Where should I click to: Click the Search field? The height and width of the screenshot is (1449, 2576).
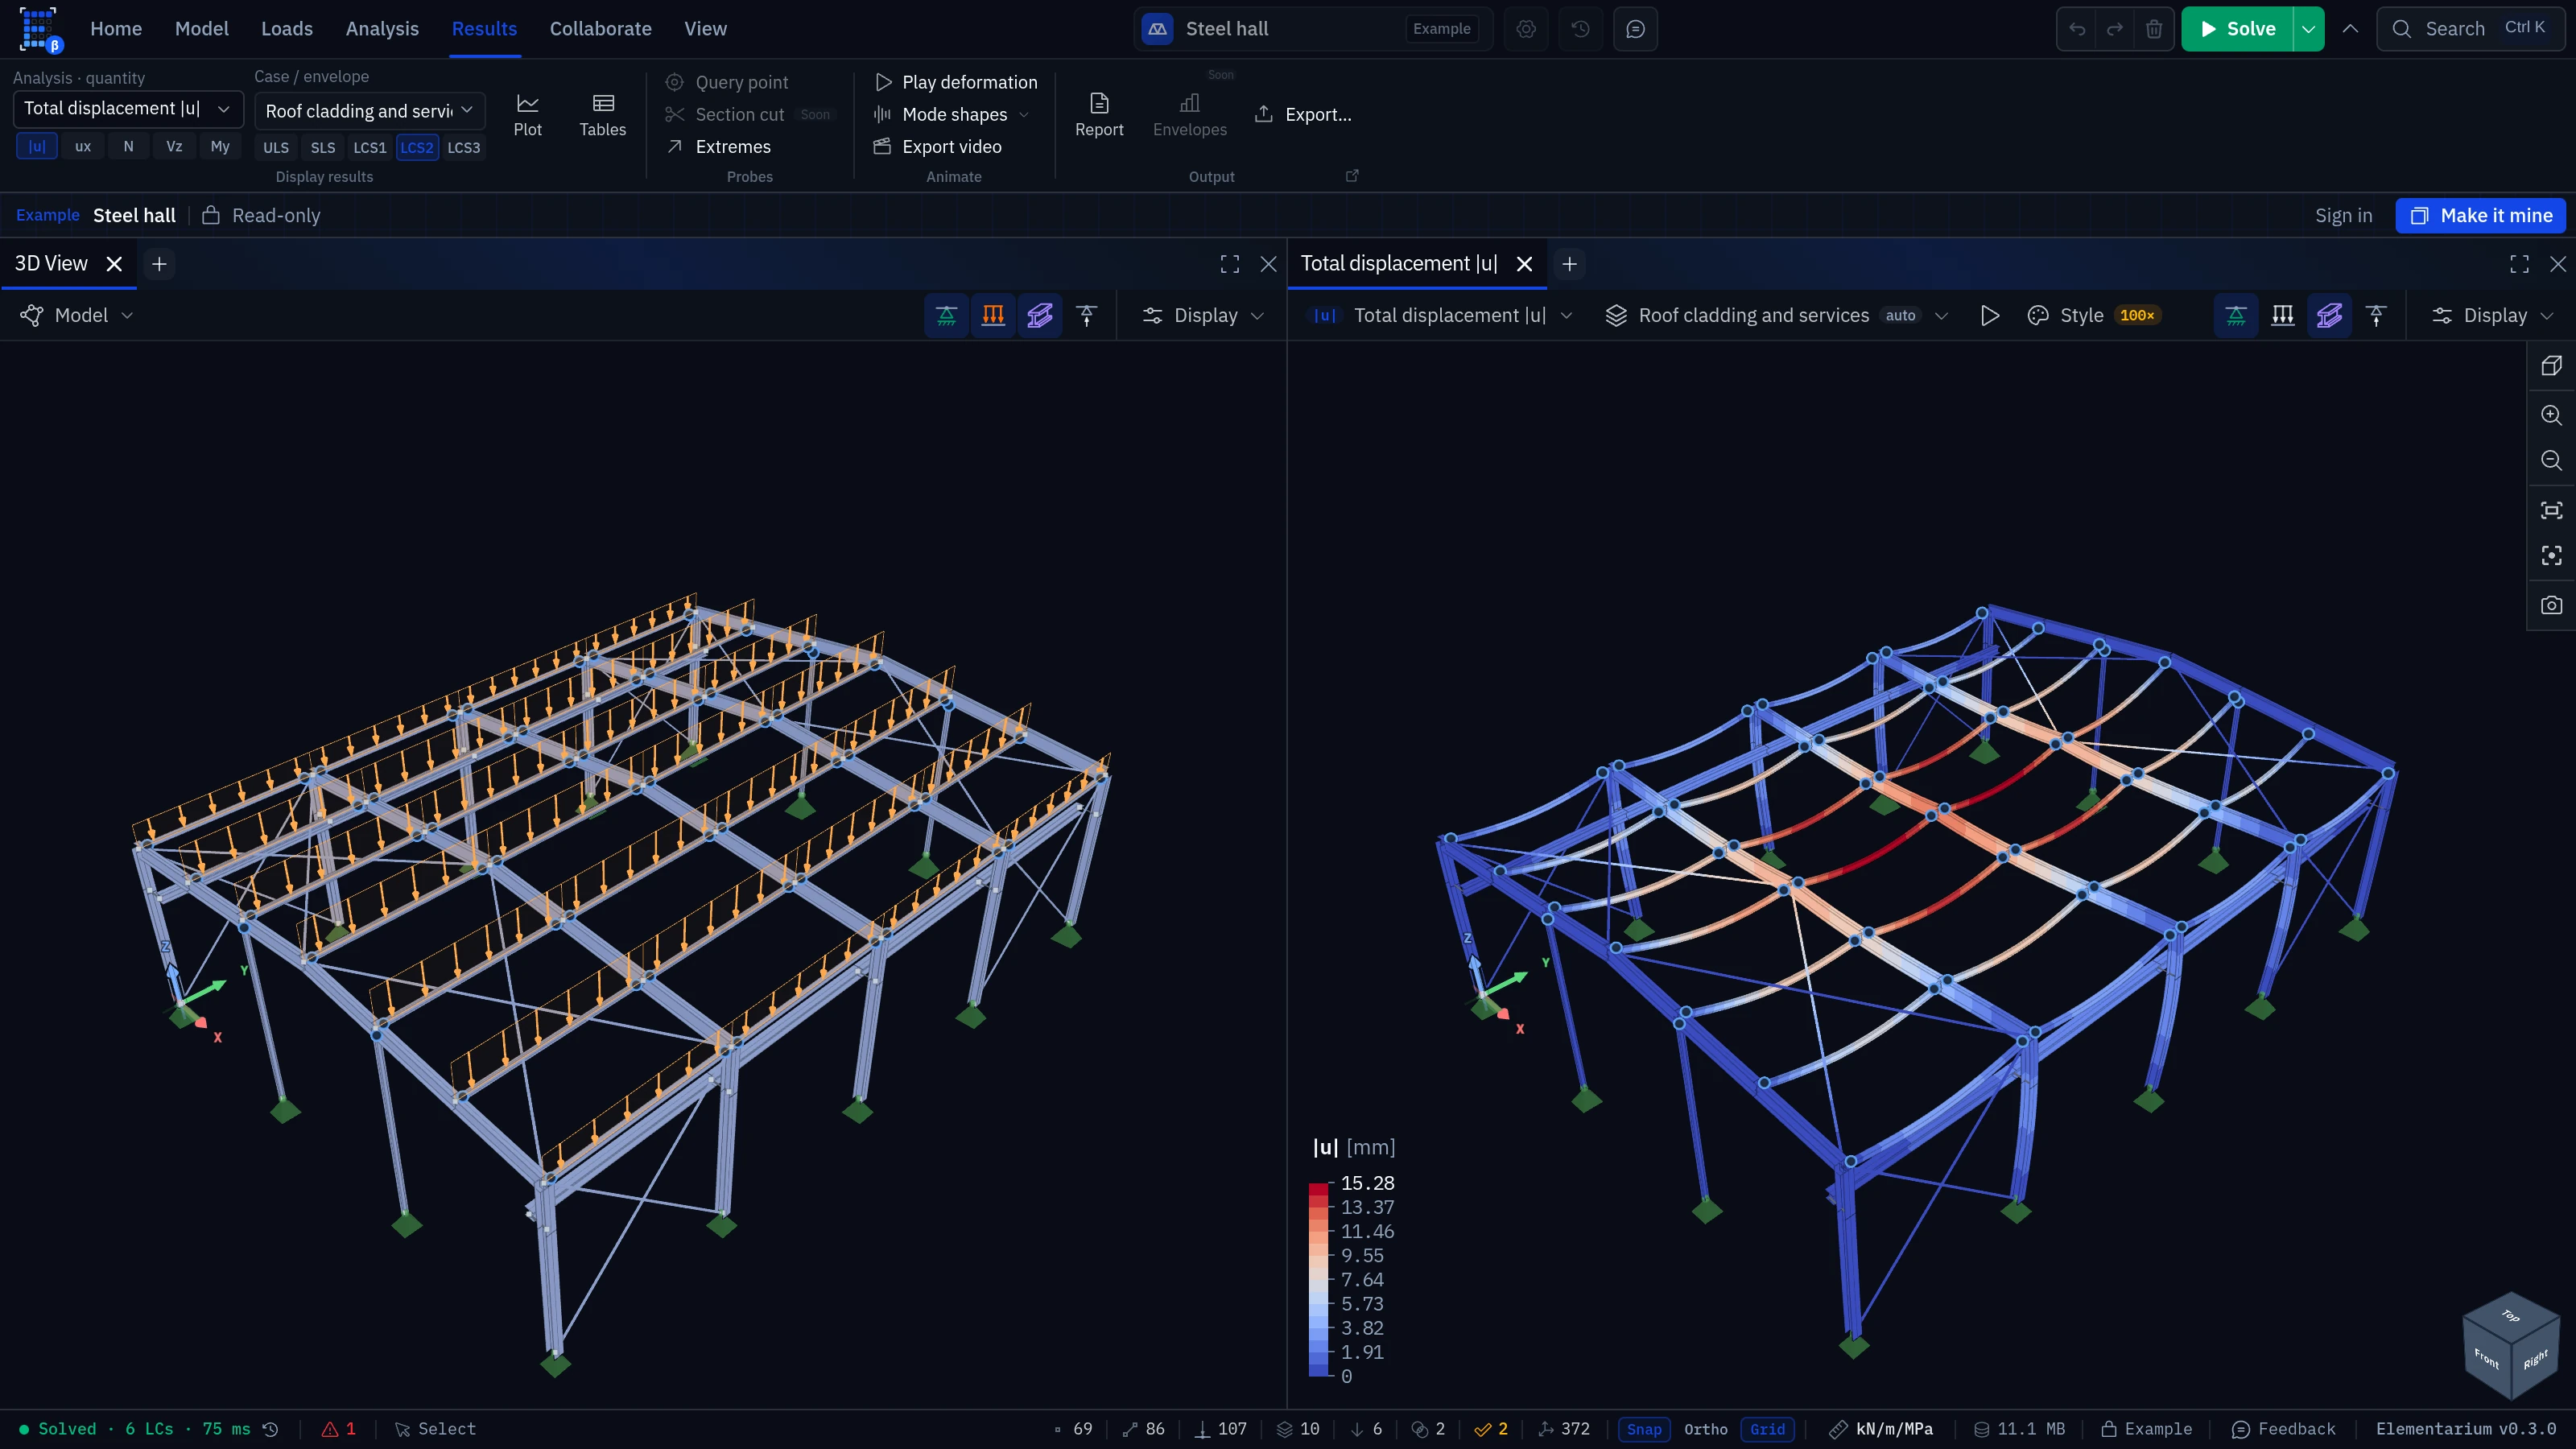(2470, 29)
